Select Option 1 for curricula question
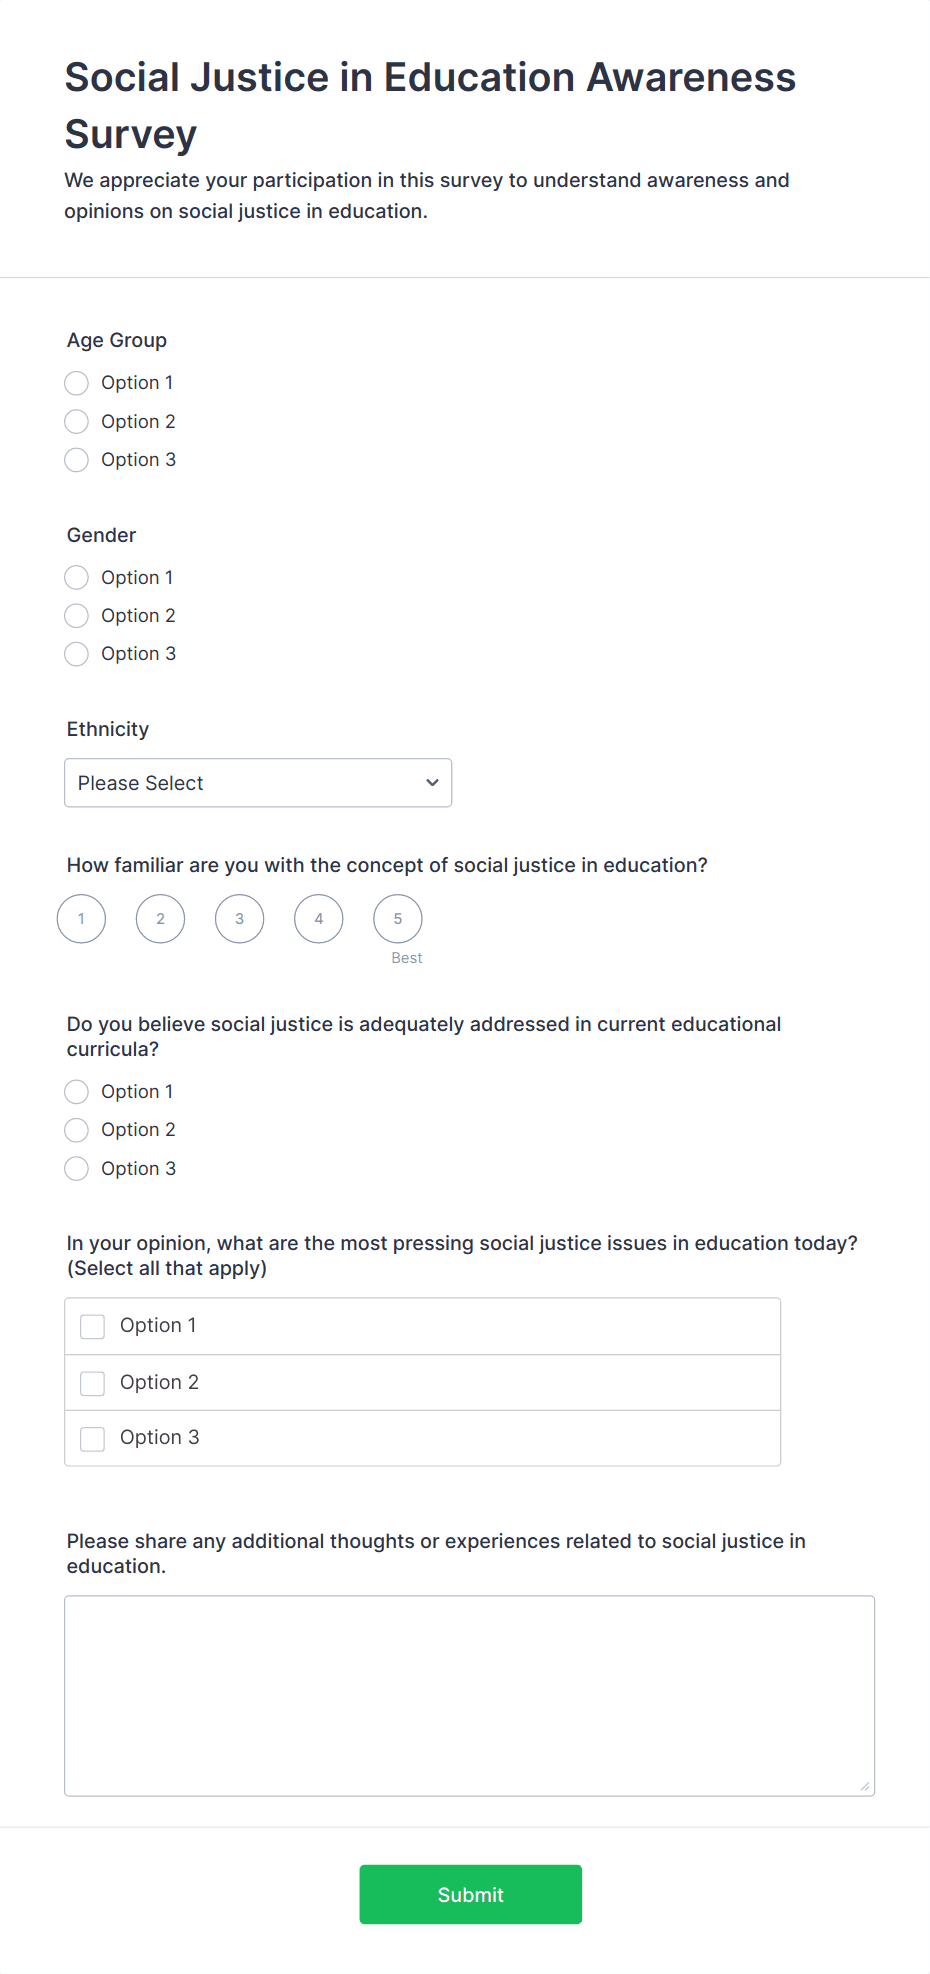 click(77, 1092)
